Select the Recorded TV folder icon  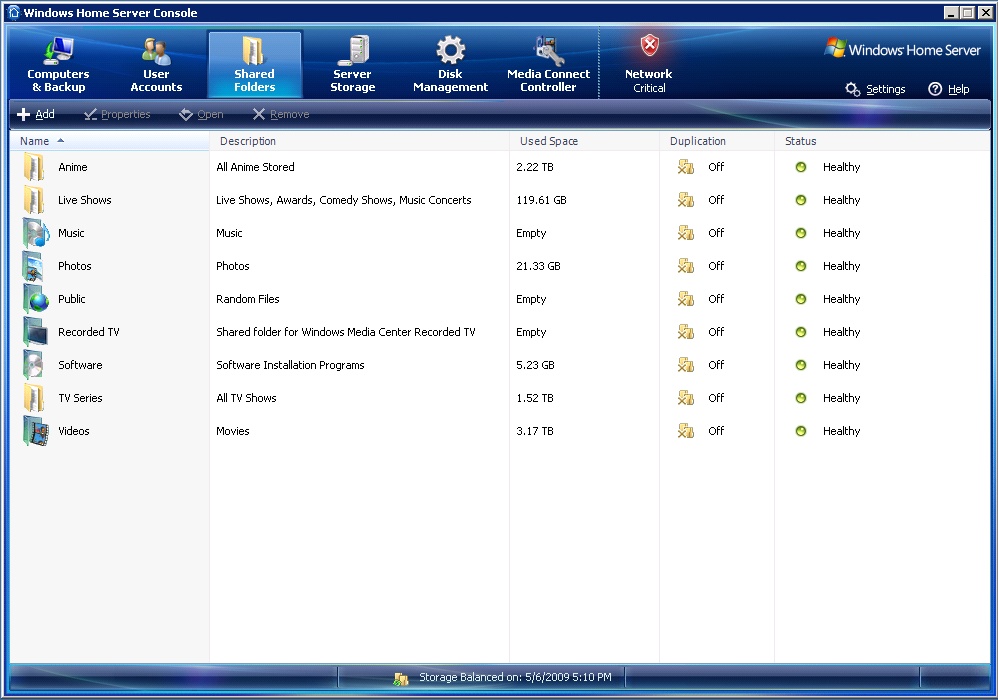point(35,332)
